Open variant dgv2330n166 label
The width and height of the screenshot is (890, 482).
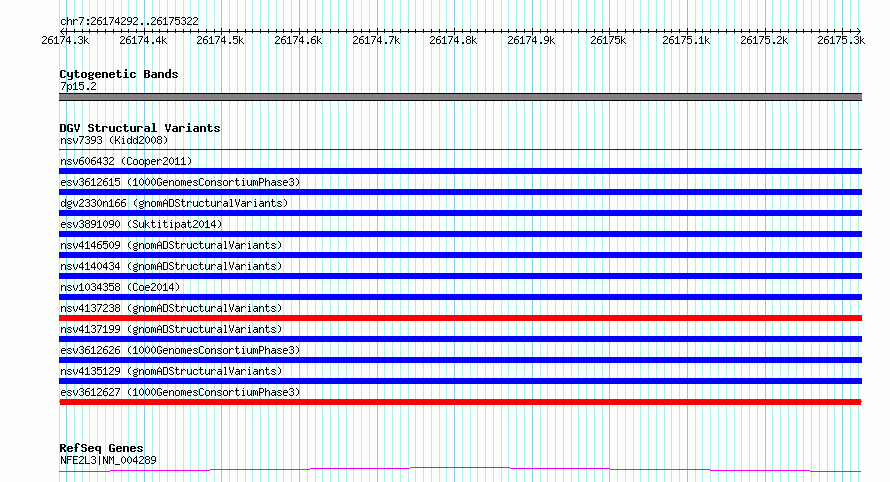point(174,203)
